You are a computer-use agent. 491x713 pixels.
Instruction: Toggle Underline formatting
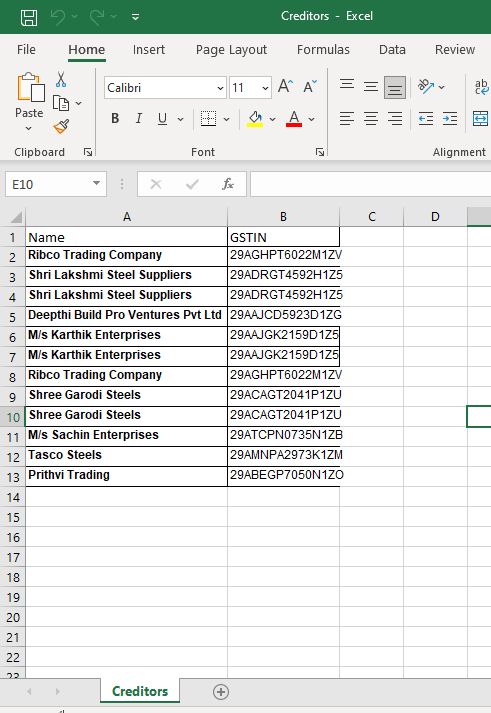(162, 119)
